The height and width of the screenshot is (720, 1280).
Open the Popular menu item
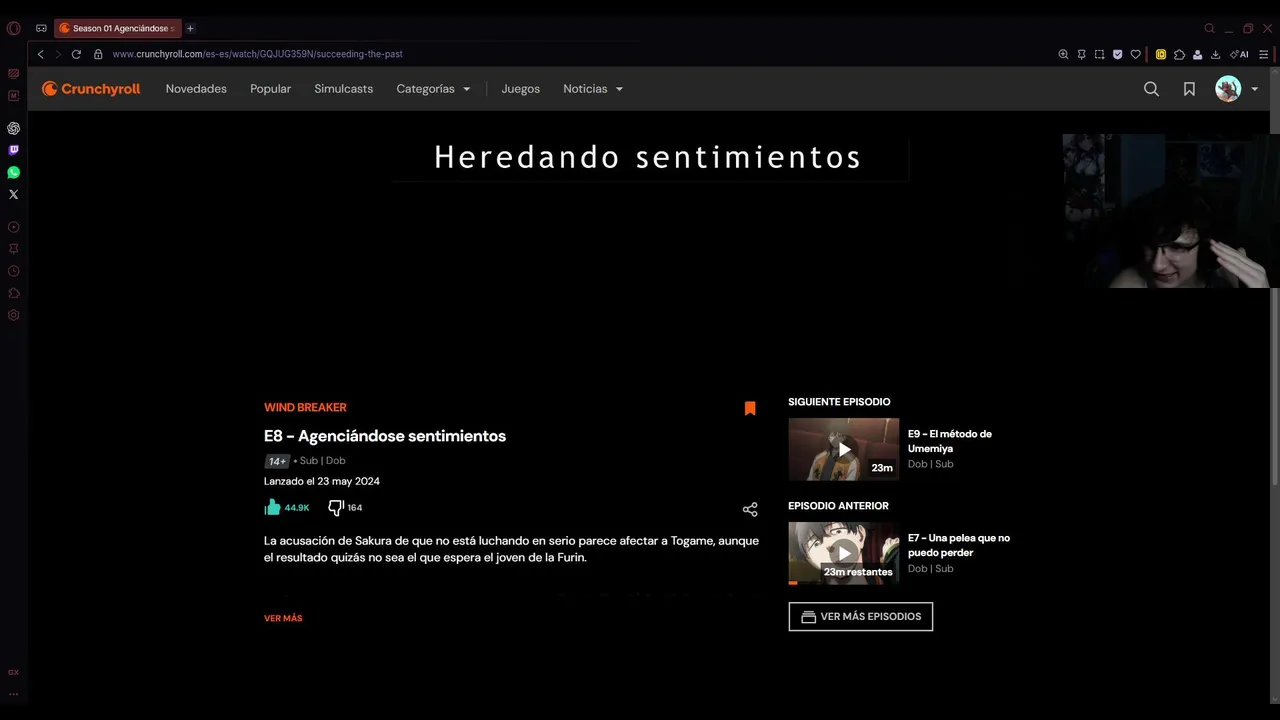[270, 89]
